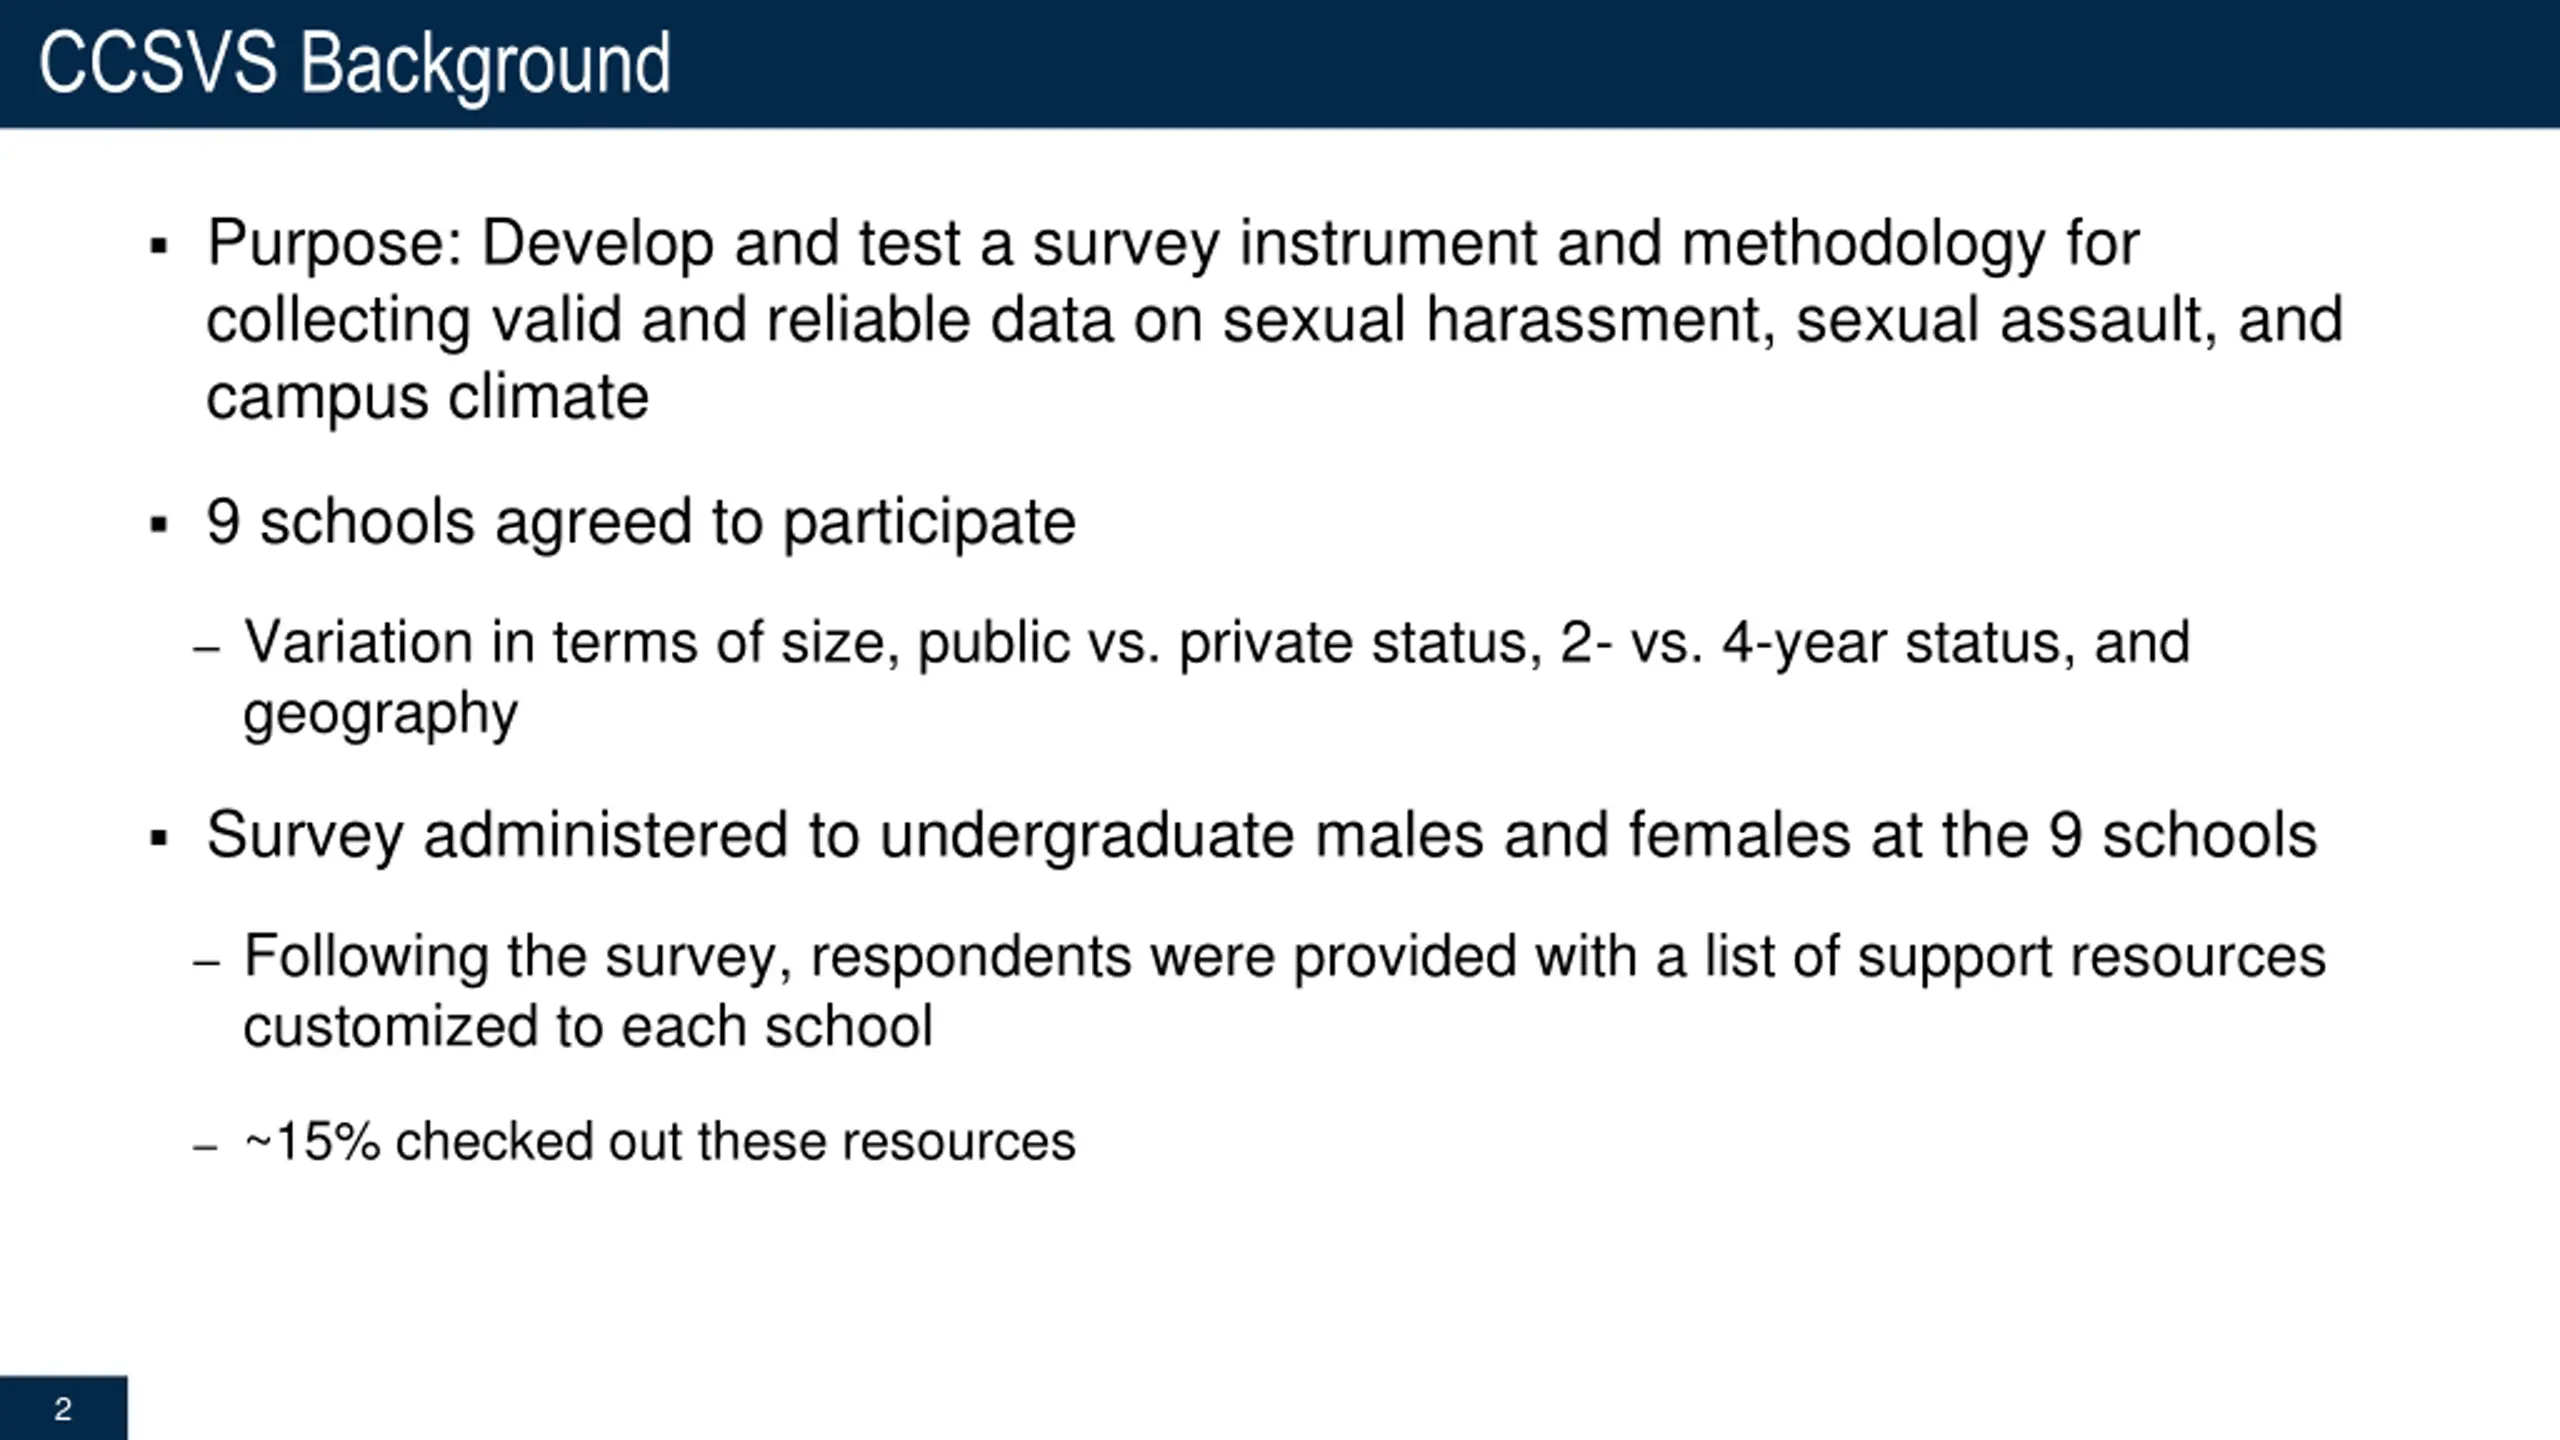Click the slide number 2 box
Image resolution: width=2560 pixels, height=1440 pixels.
(x=63, y=1408)
